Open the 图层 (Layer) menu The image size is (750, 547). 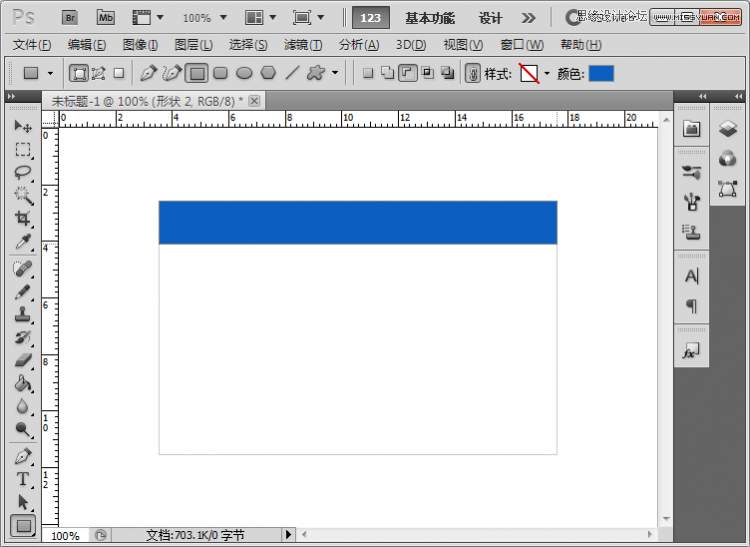(193, 45)
